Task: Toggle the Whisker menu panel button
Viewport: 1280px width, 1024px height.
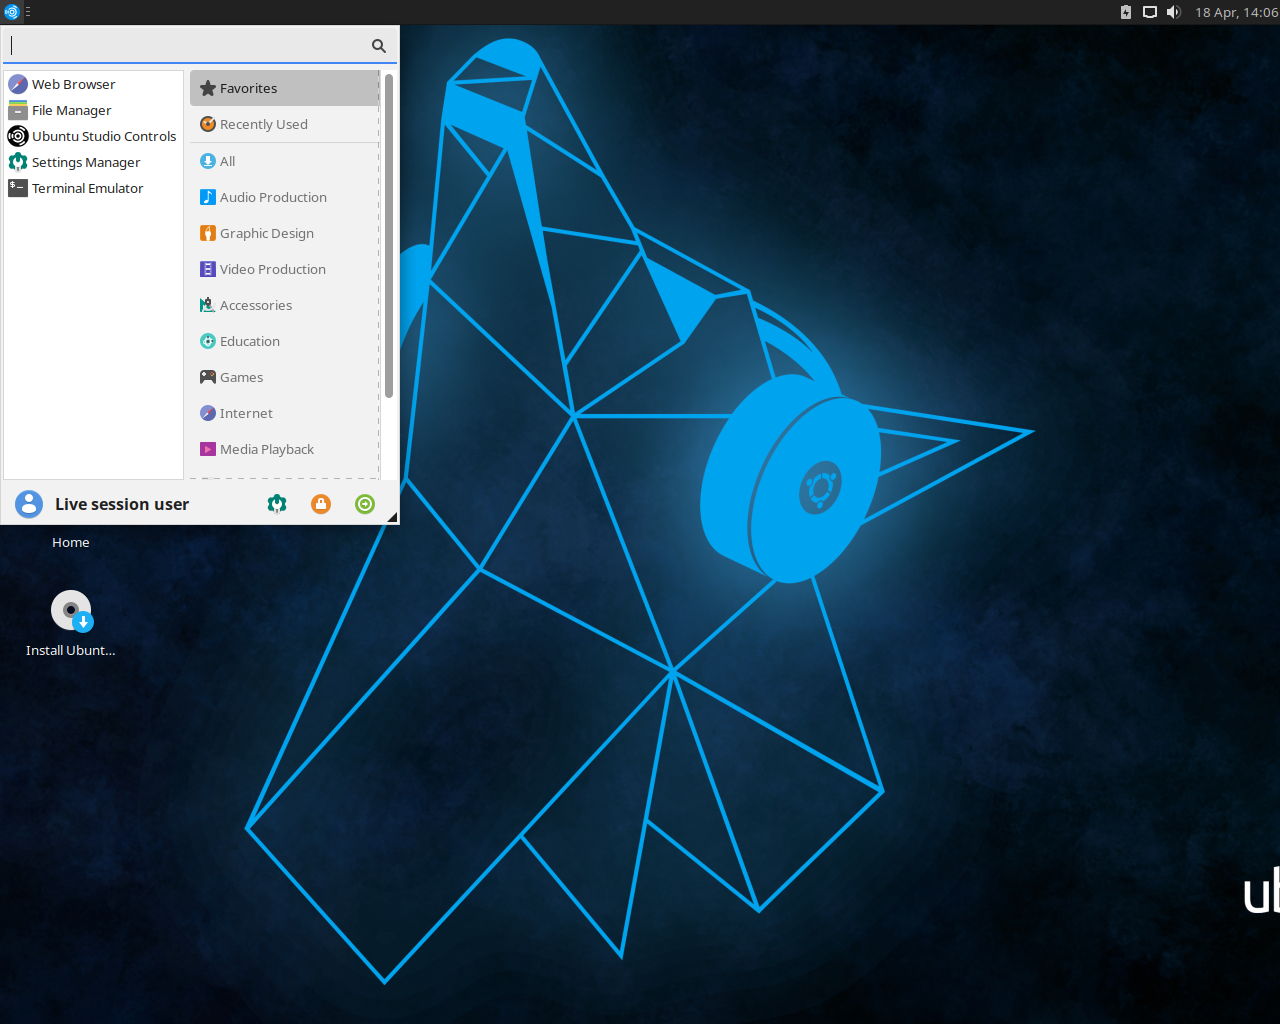Action: pos(12,12)
